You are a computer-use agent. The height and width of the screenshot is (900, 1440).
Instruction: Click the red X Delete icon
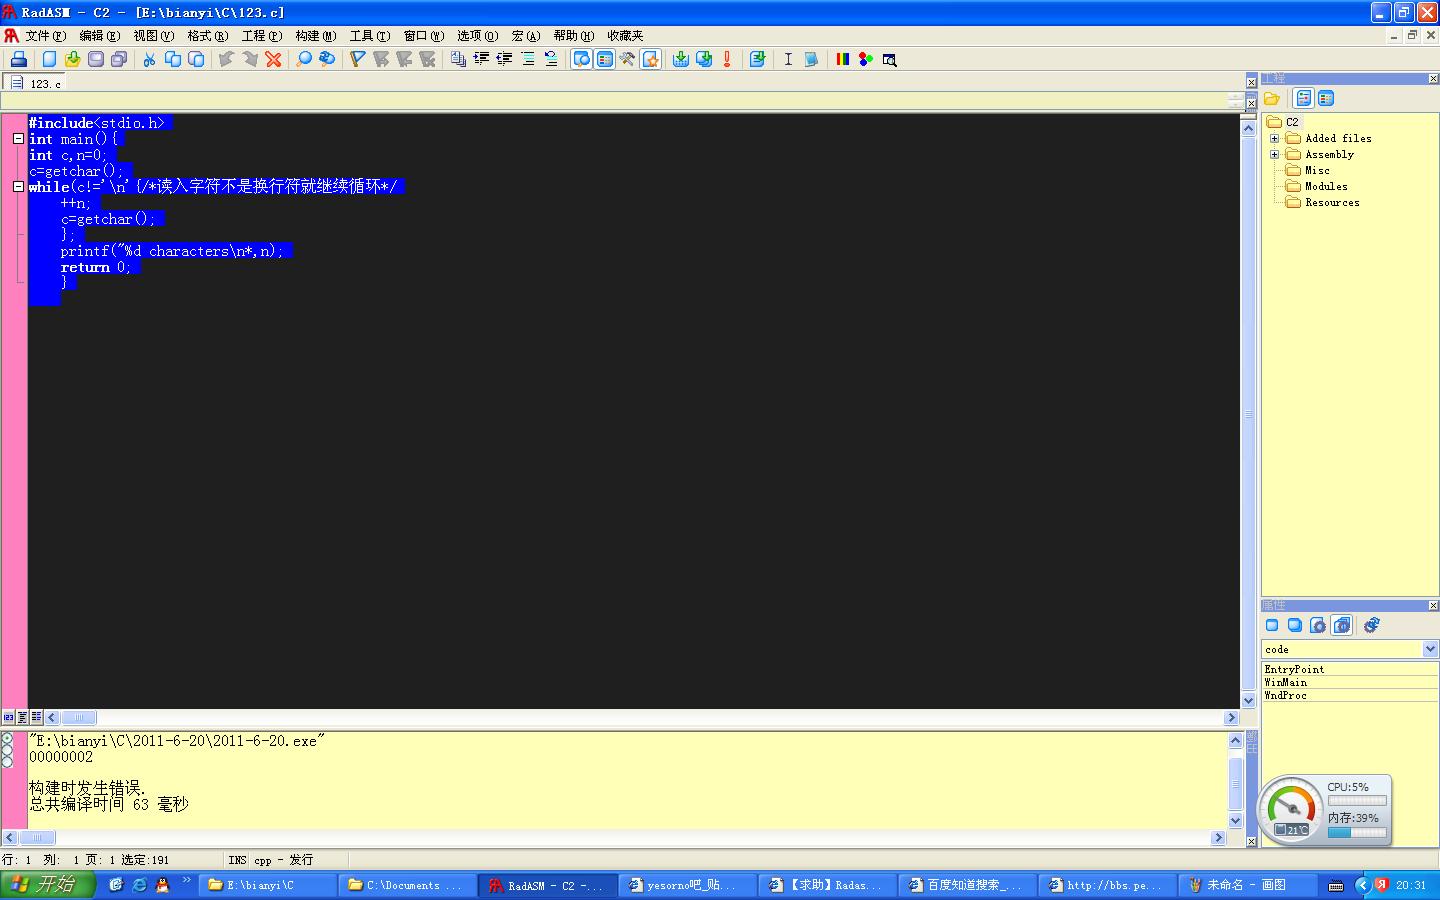point(273,59)
